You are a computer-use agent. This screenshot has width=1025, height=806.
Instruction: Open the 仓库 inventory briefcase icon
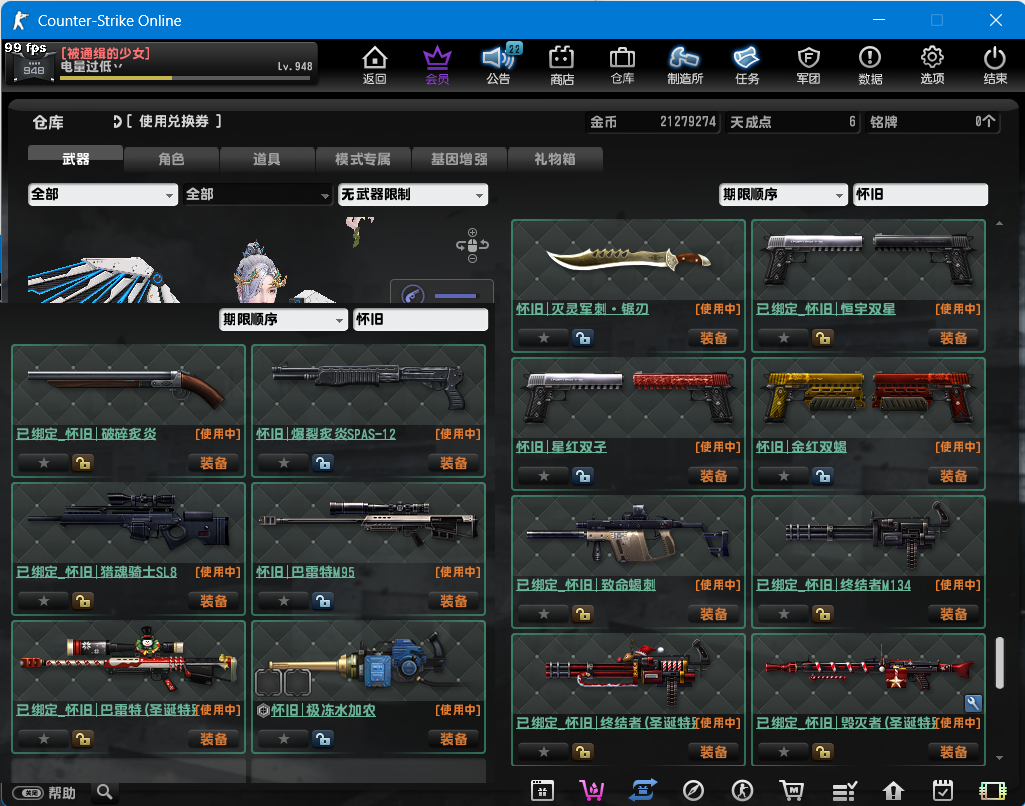(622, 65)
